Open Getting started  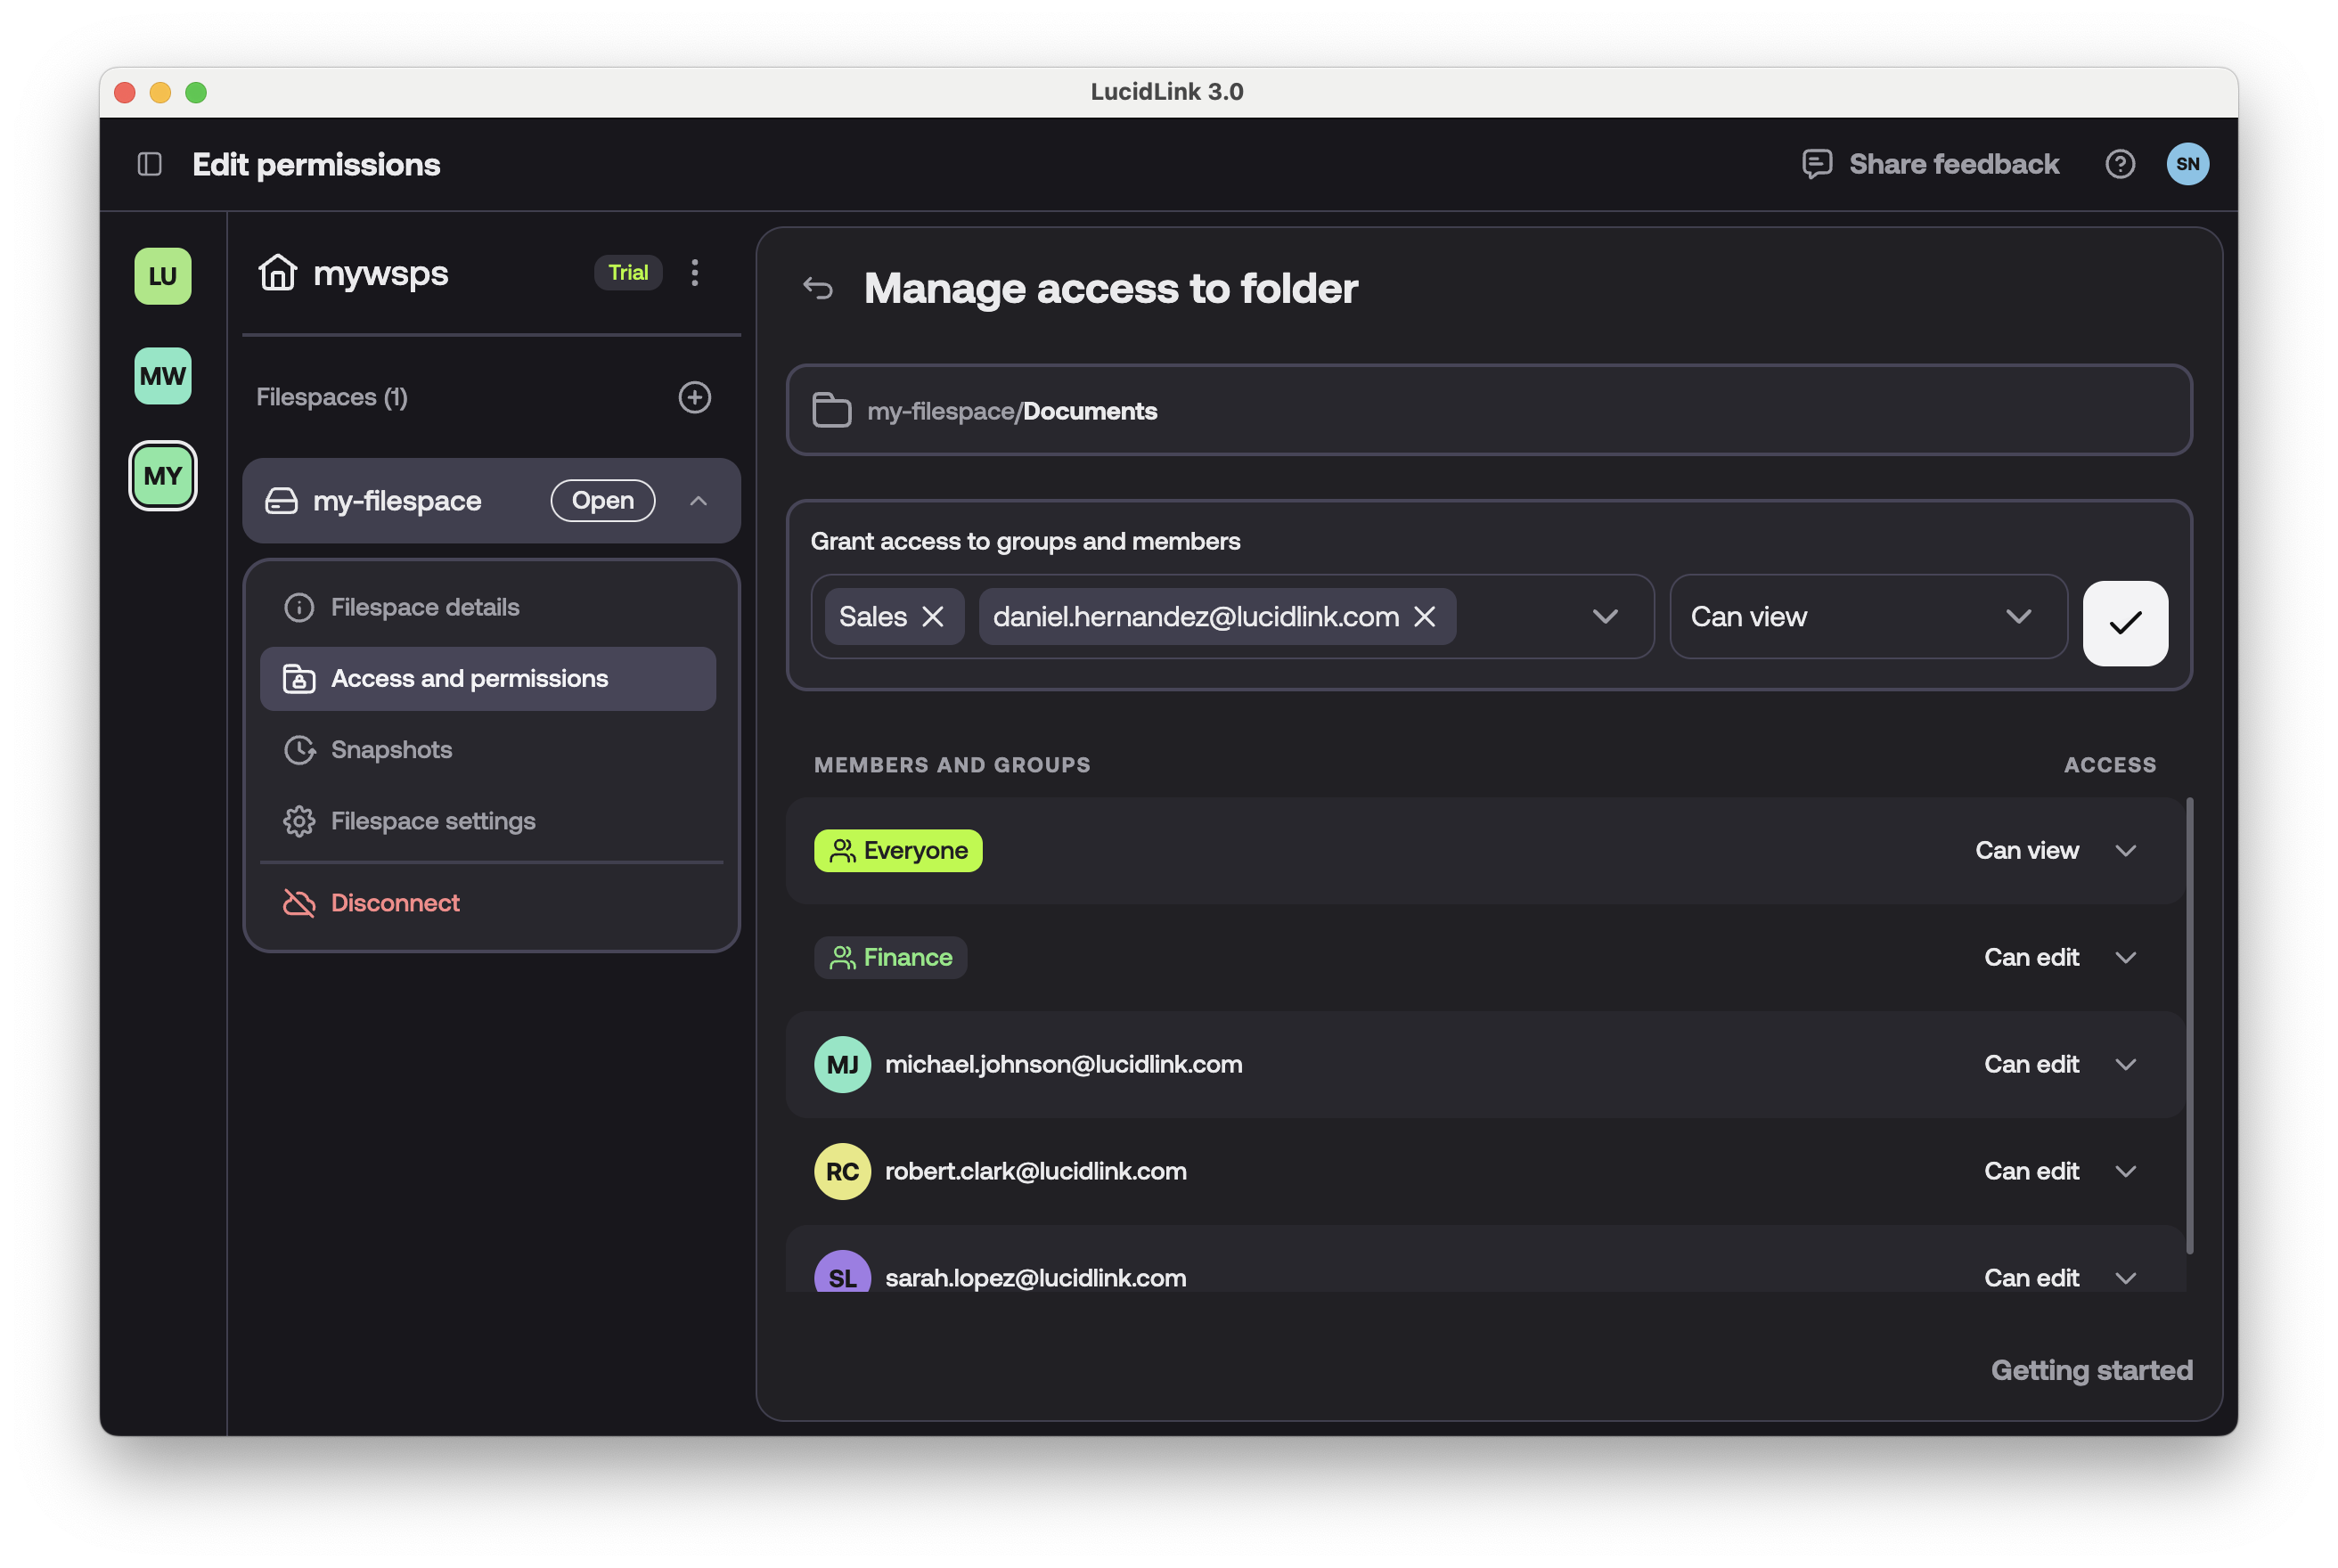pos(2091,1370)
